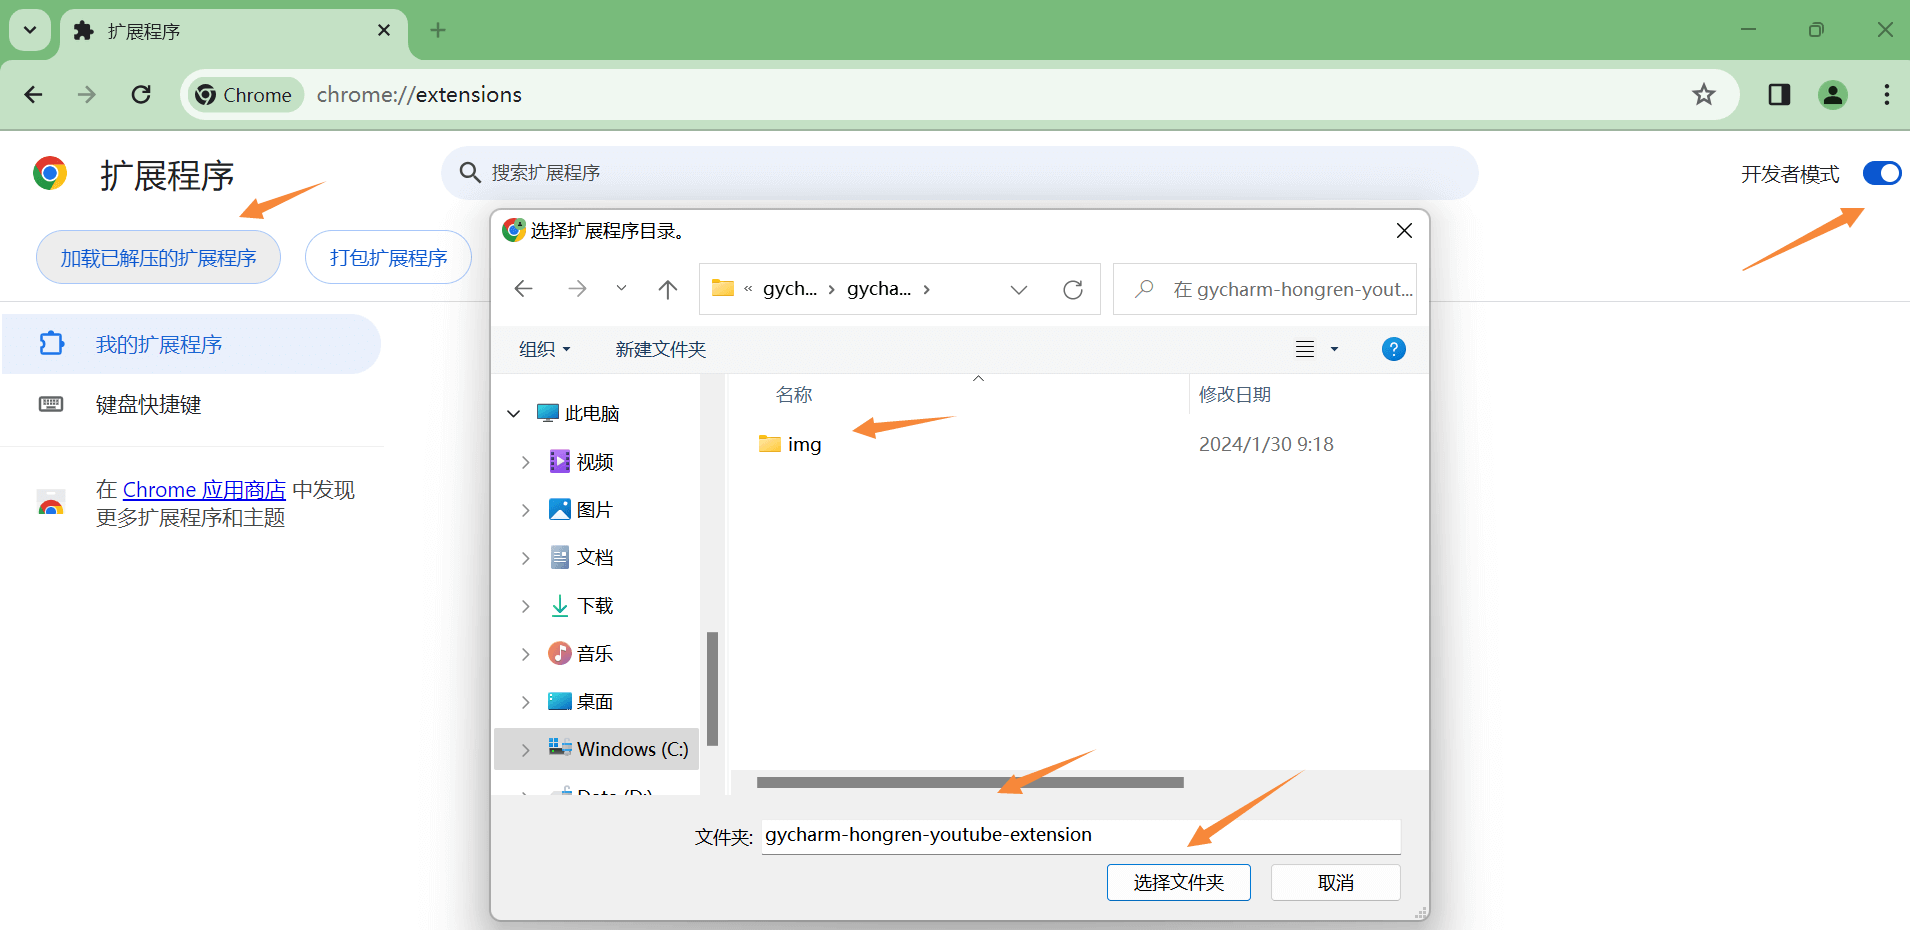The width and height of the screenshot is (1910, 930).
Task: Open view options dropdown arrow
Action: [x=1334, y=349]
